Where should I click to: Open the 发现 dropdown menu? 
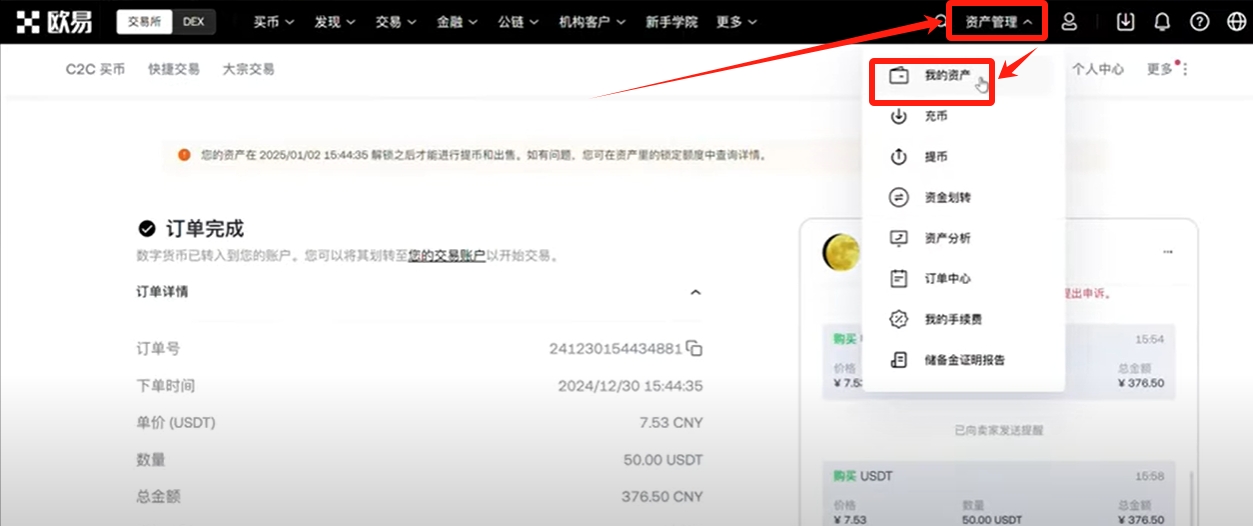(334, 22)
